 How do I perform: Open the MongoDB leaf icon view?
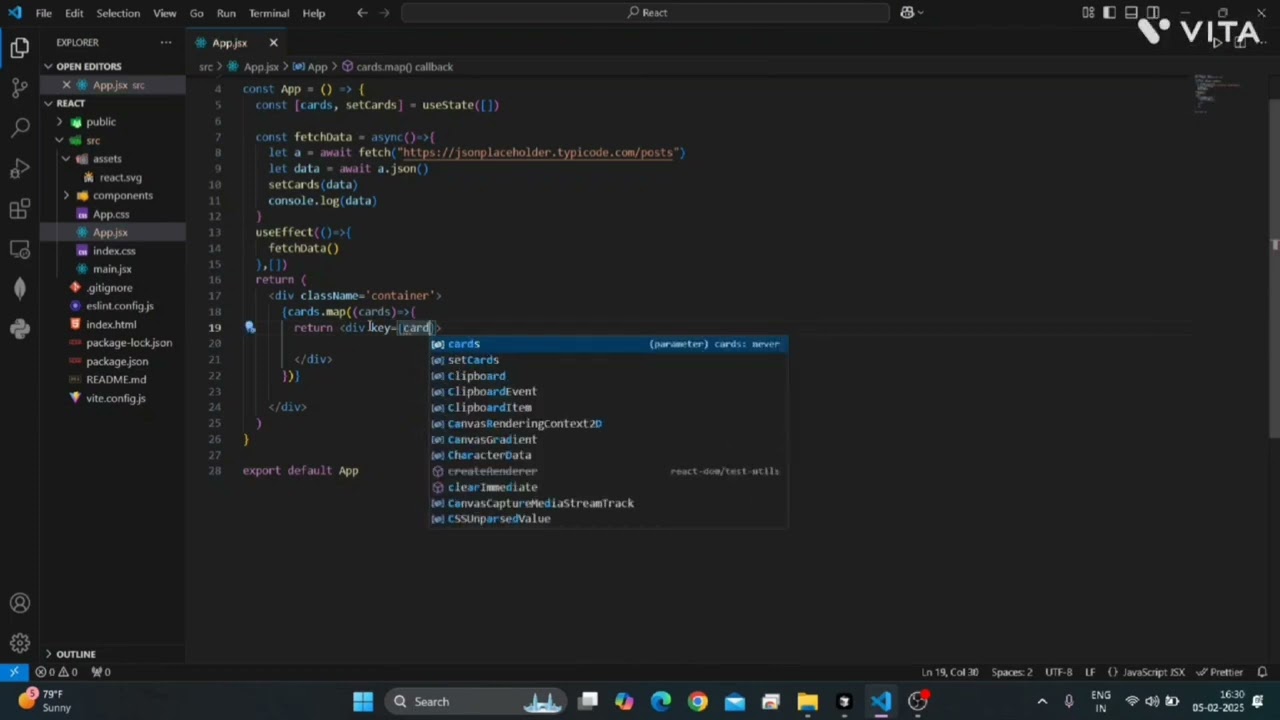pos(19,288)
